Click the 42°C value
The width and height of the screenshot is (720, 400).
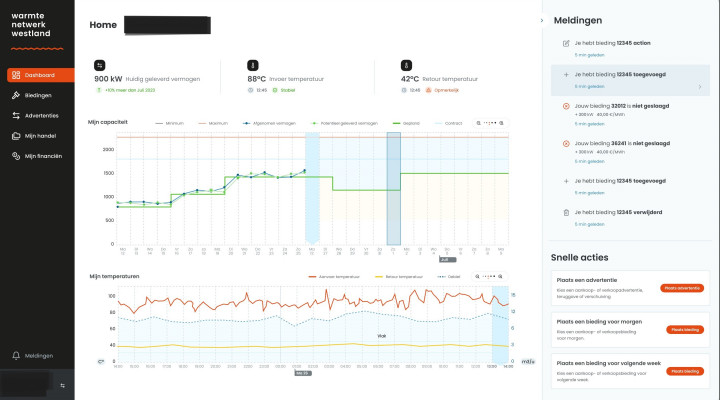coord(410,79)
